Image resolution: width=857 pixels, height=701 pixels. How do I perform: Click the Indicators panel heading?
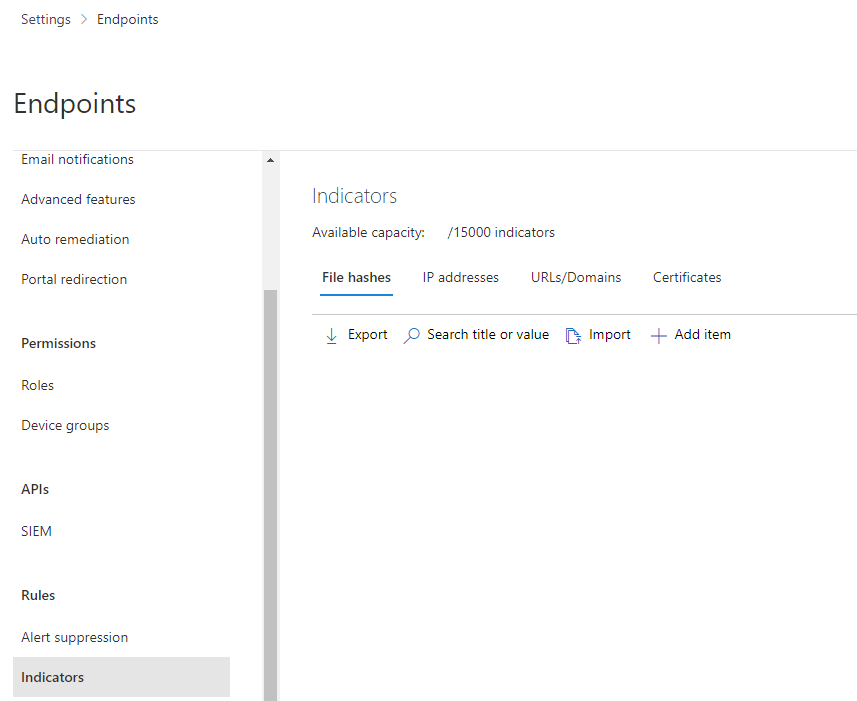pos(354,196)
